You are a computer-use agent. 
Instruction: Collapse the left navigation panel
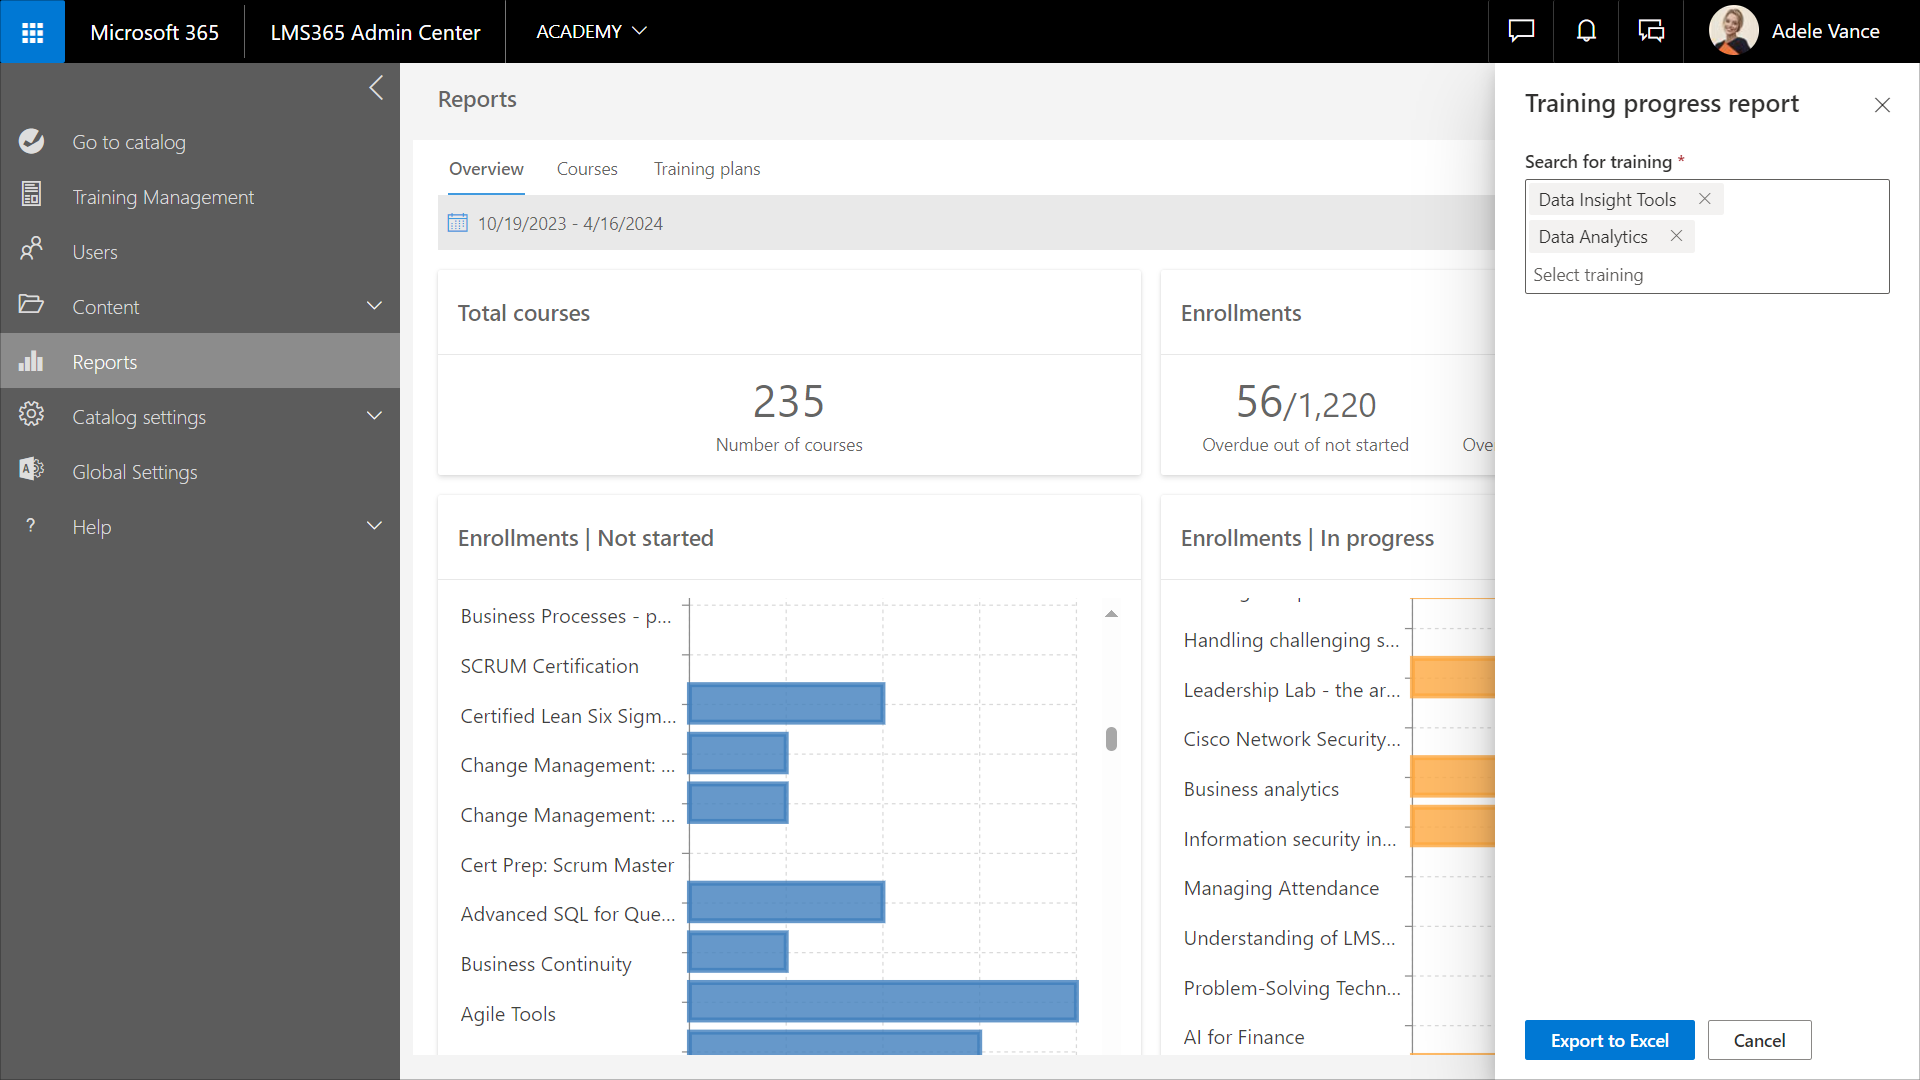click(x=376, y=88)
